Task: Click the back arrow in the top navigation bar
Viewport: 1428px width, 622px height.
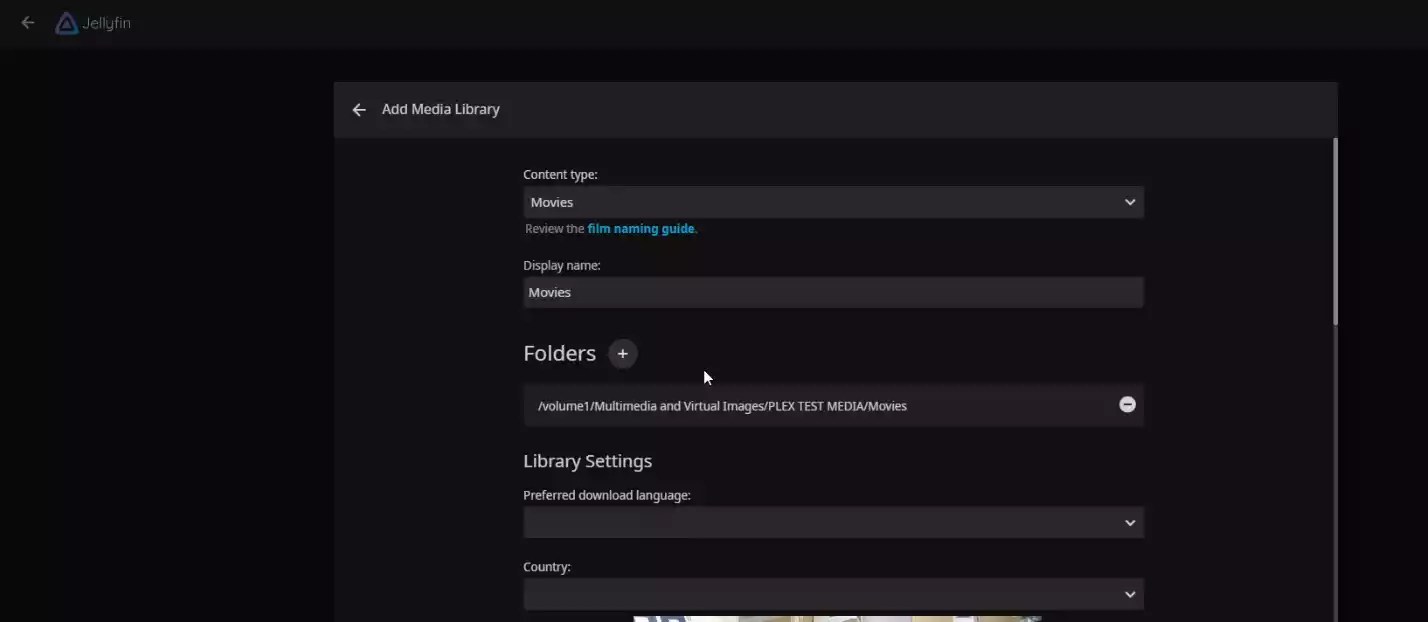Action: point(27,22)
